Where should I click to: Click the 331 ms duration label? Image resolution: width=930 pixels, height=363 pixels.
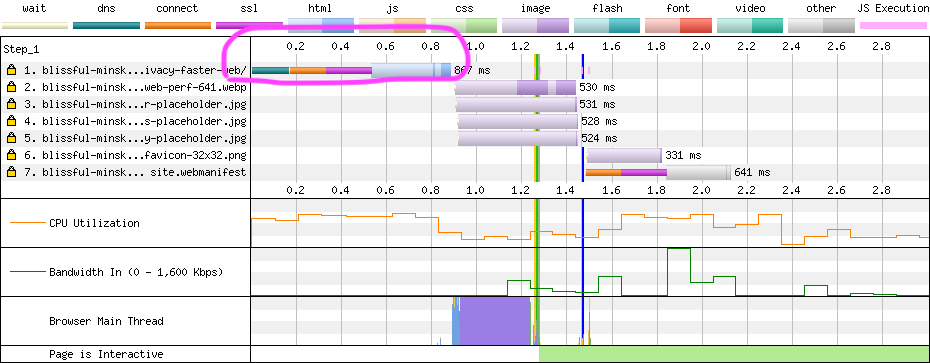coord(683,155)
